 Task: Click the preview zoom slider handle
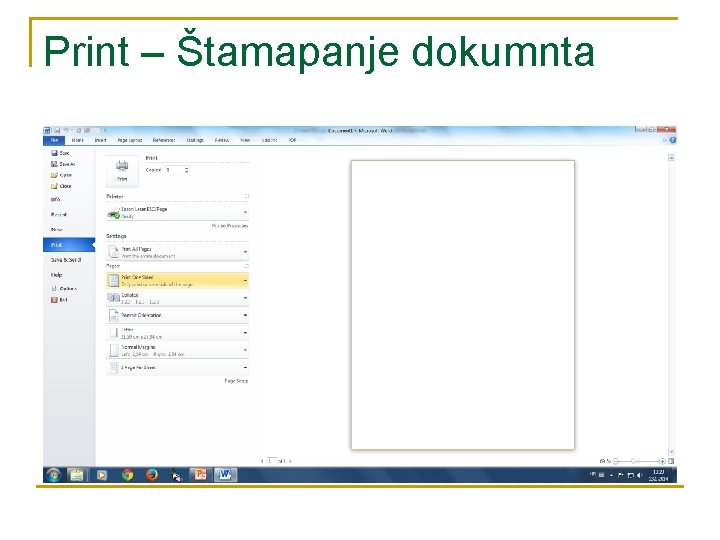click(634, 461)
